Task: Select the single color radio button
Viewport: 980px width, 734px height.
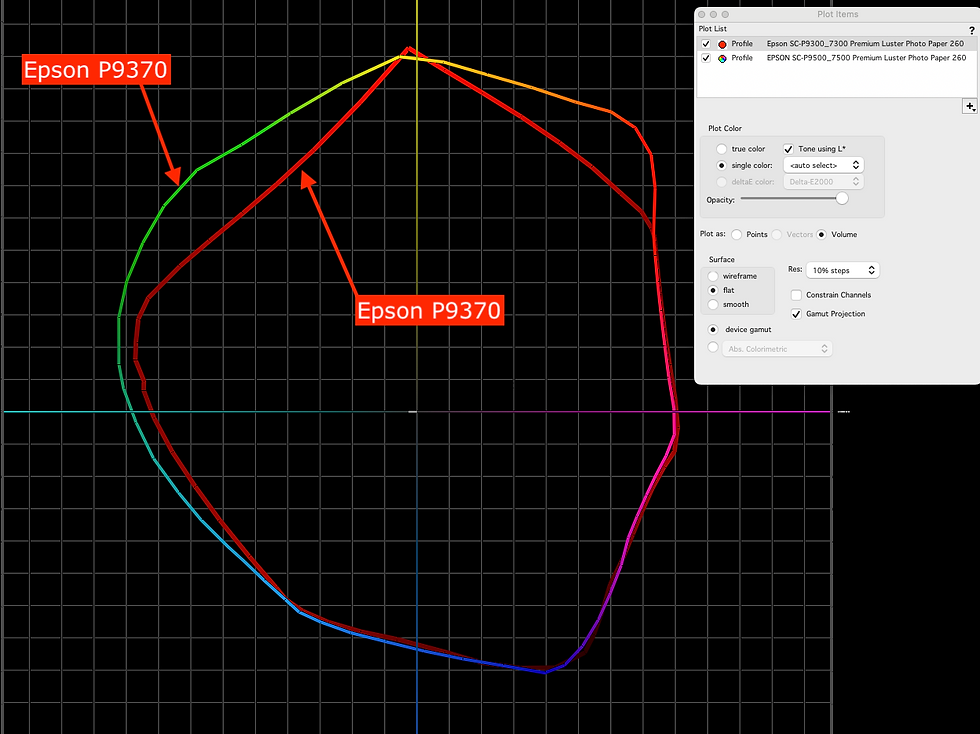Action: click(721, 166)
